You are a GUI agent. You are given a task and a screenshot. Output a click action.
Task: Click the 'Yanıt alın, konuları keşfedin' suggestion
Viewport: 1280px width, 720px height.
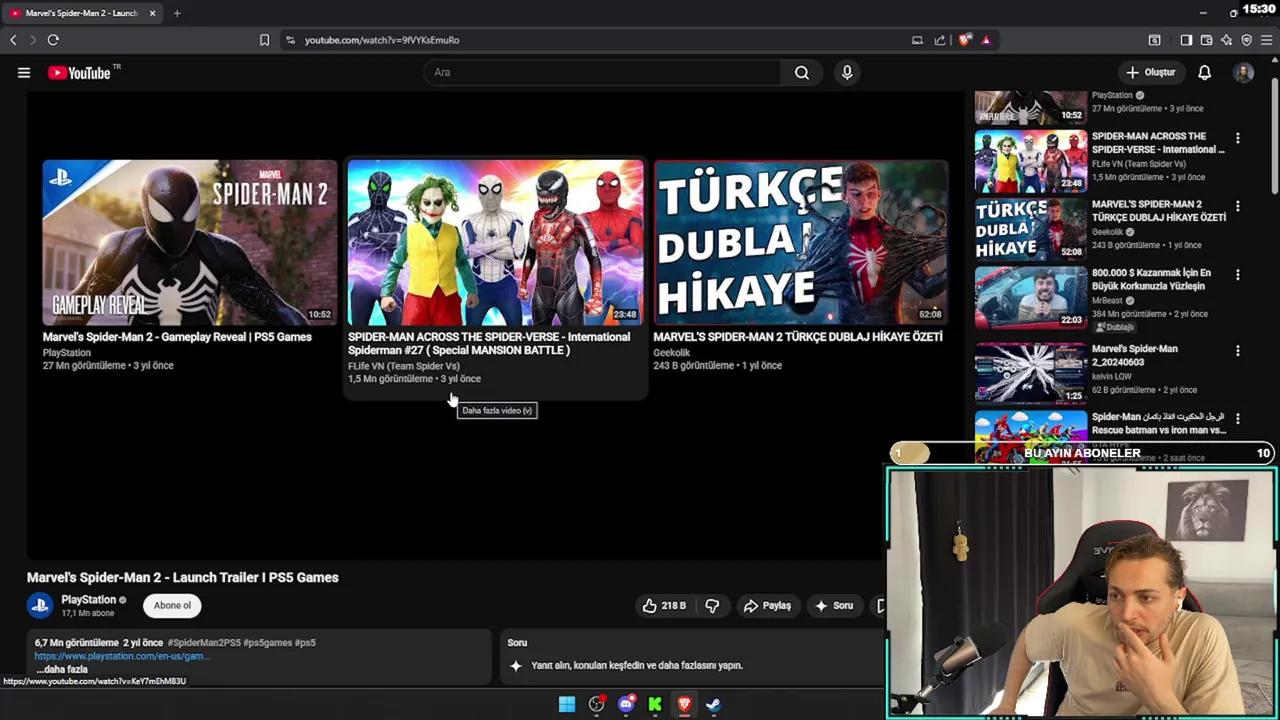pyautogui.click(x=637, y=665)
